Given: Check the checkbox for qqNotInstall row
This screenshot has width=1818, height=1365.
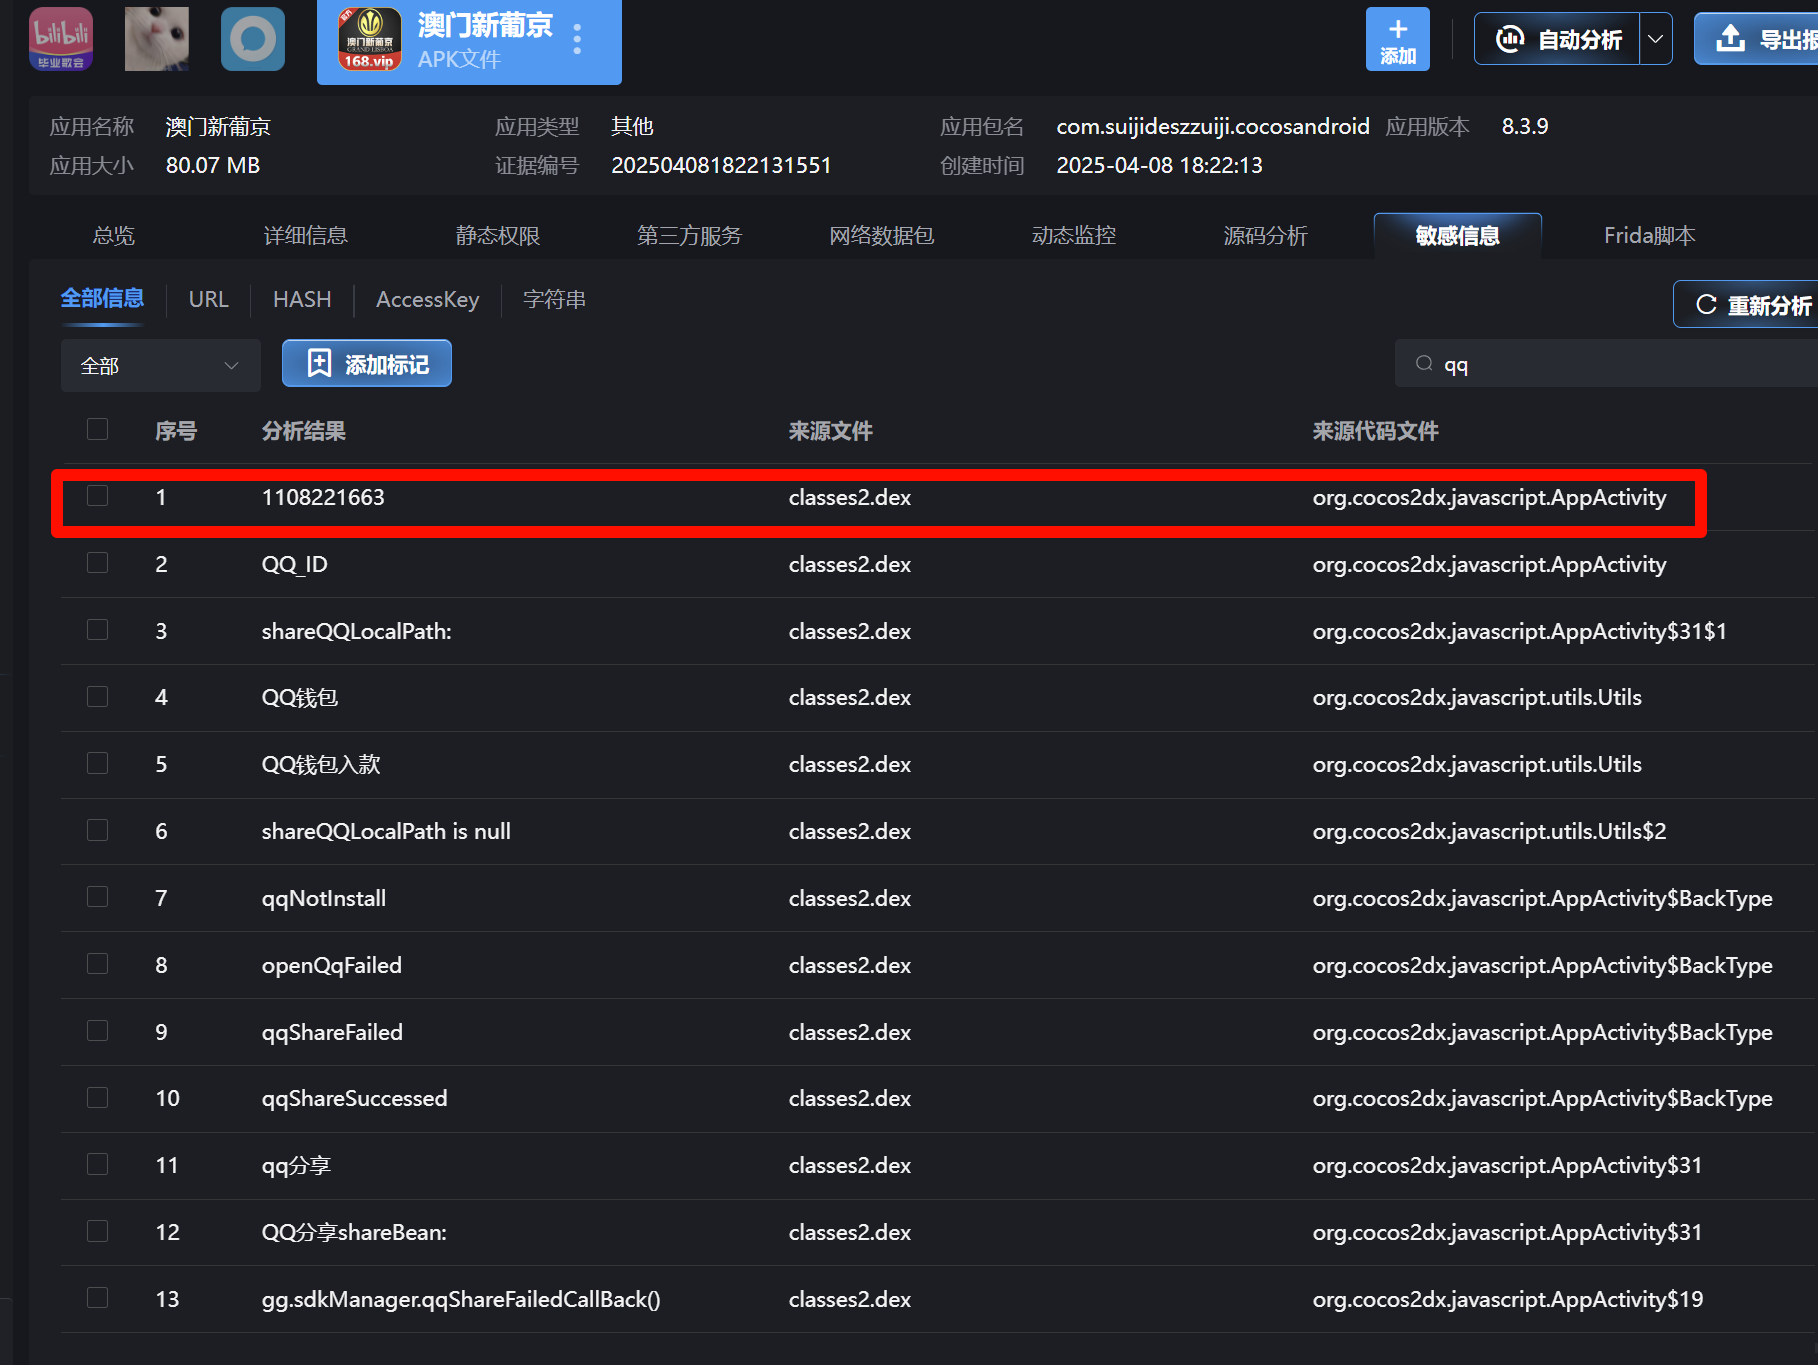Looking at the screenshot, I should click(x=97, y=897).
